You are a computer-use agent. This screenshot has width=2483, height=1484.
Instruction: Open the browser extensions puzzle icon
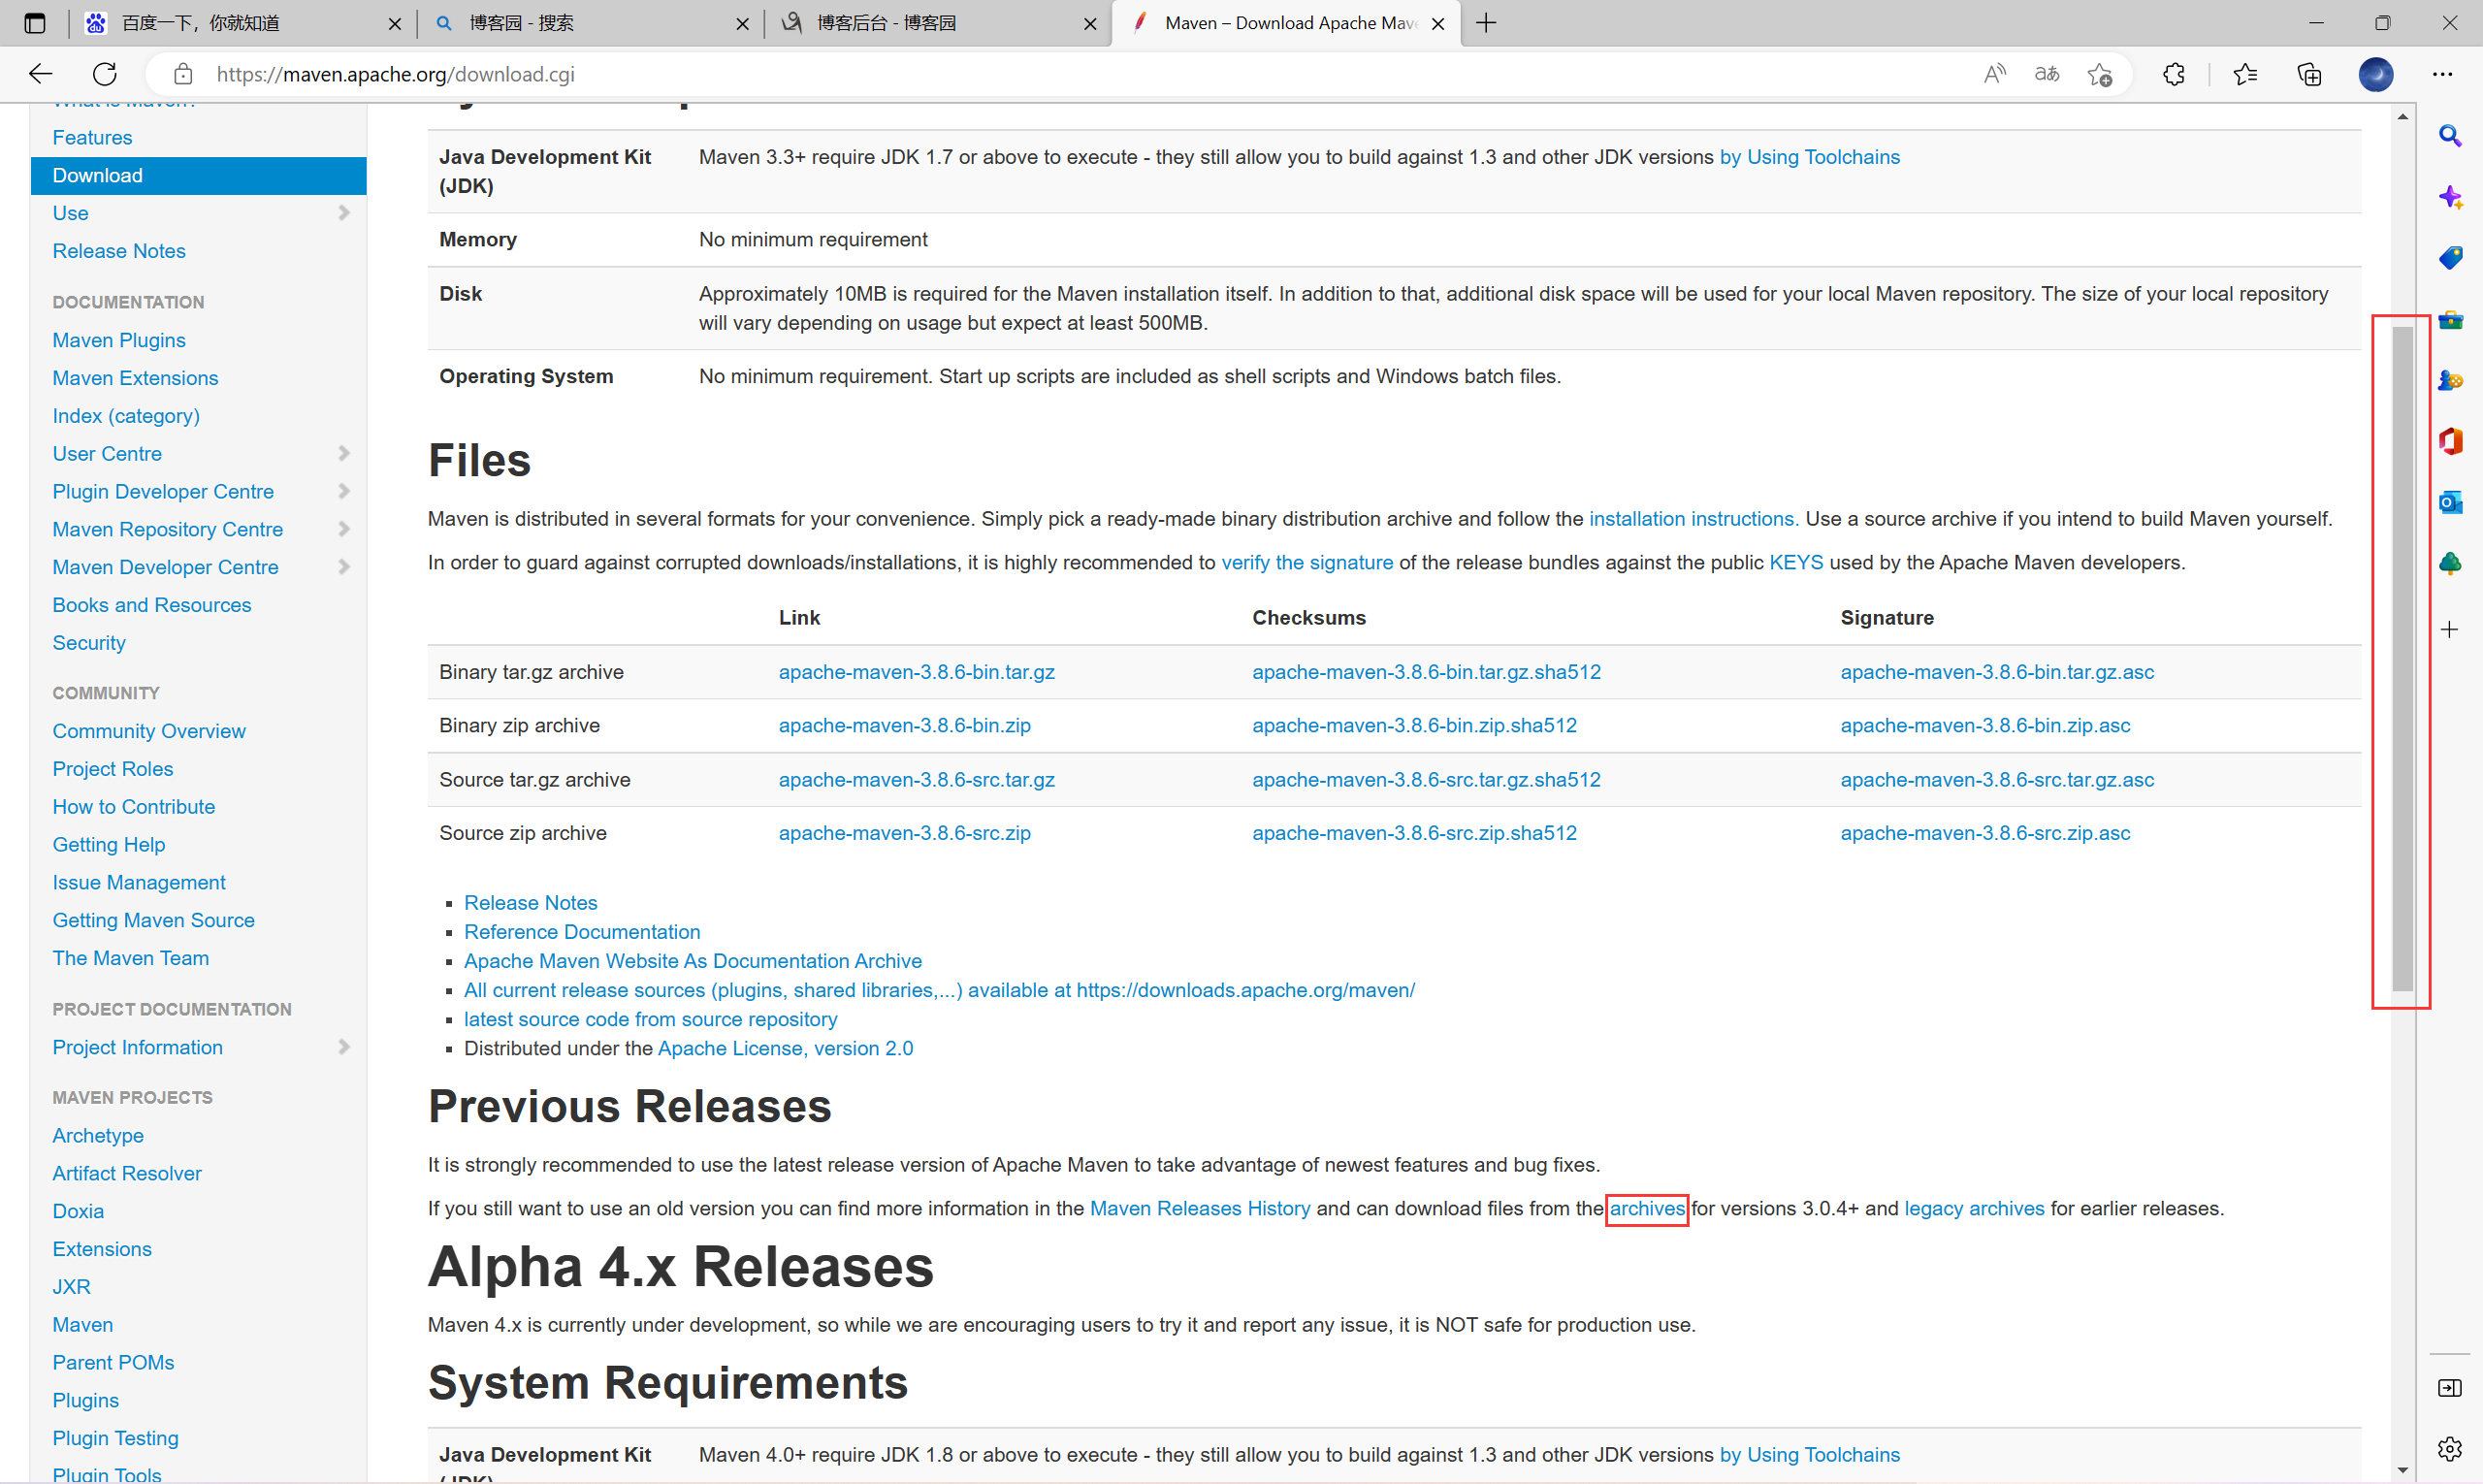(2173, 74)
